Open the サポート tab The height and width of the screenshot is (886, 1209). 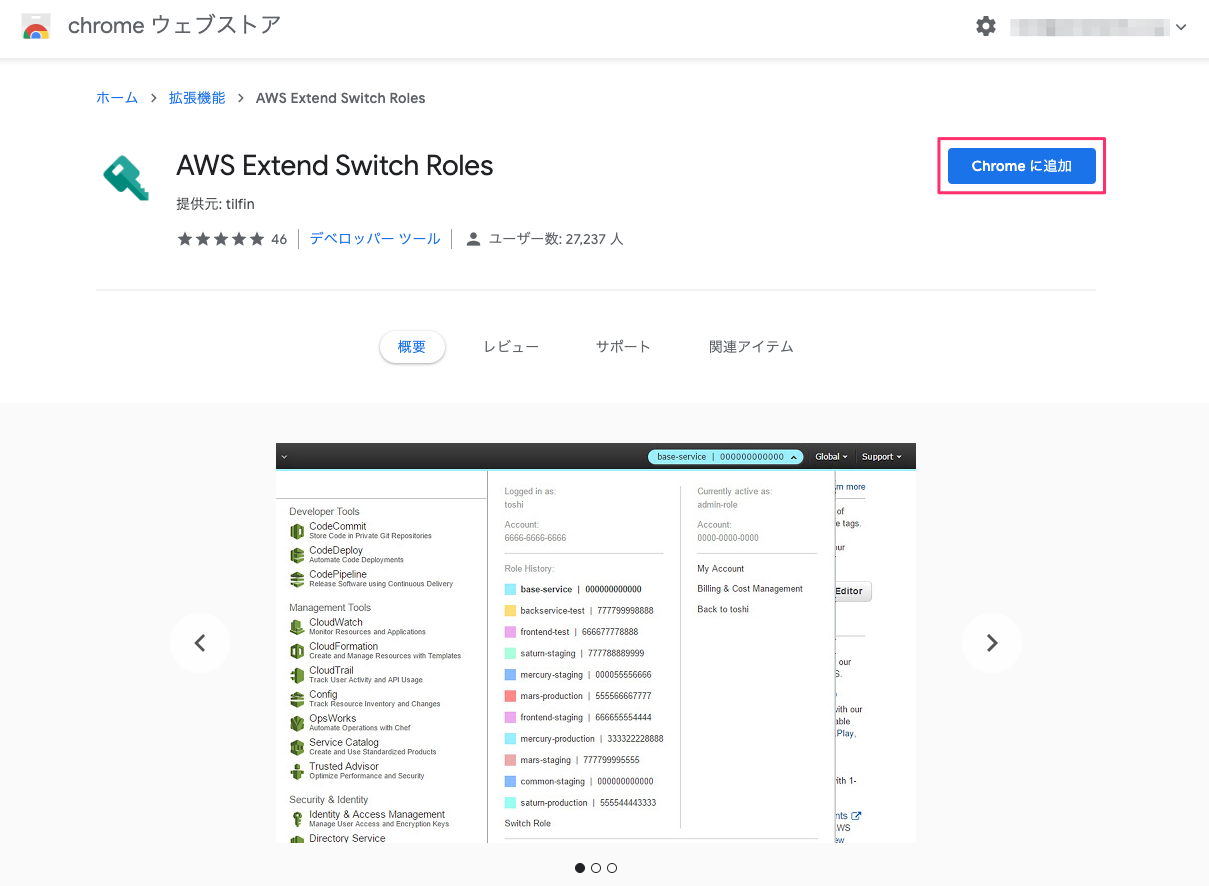[x=623, y=347]
